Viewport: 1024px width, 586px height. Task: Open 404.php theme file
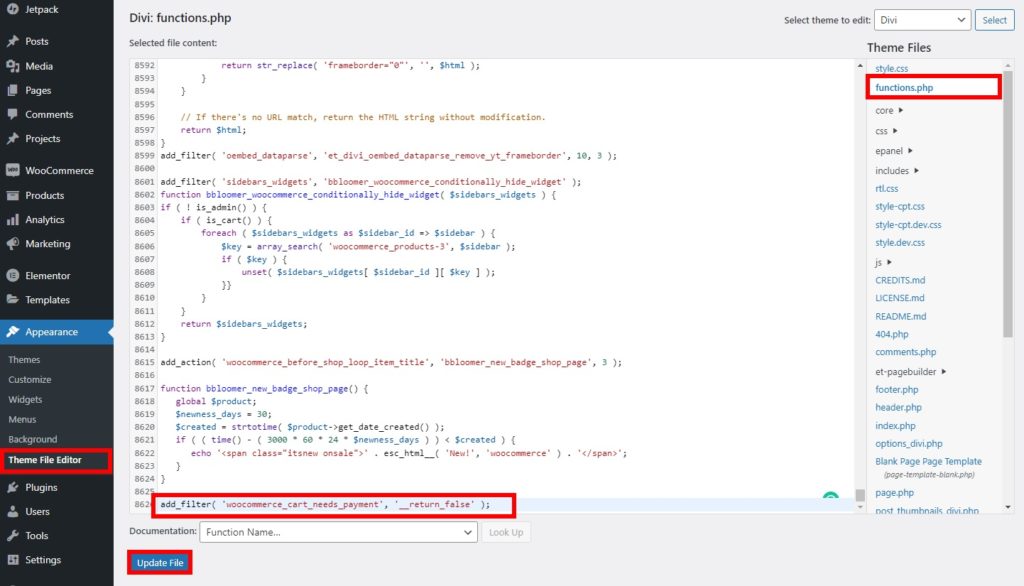891,334
